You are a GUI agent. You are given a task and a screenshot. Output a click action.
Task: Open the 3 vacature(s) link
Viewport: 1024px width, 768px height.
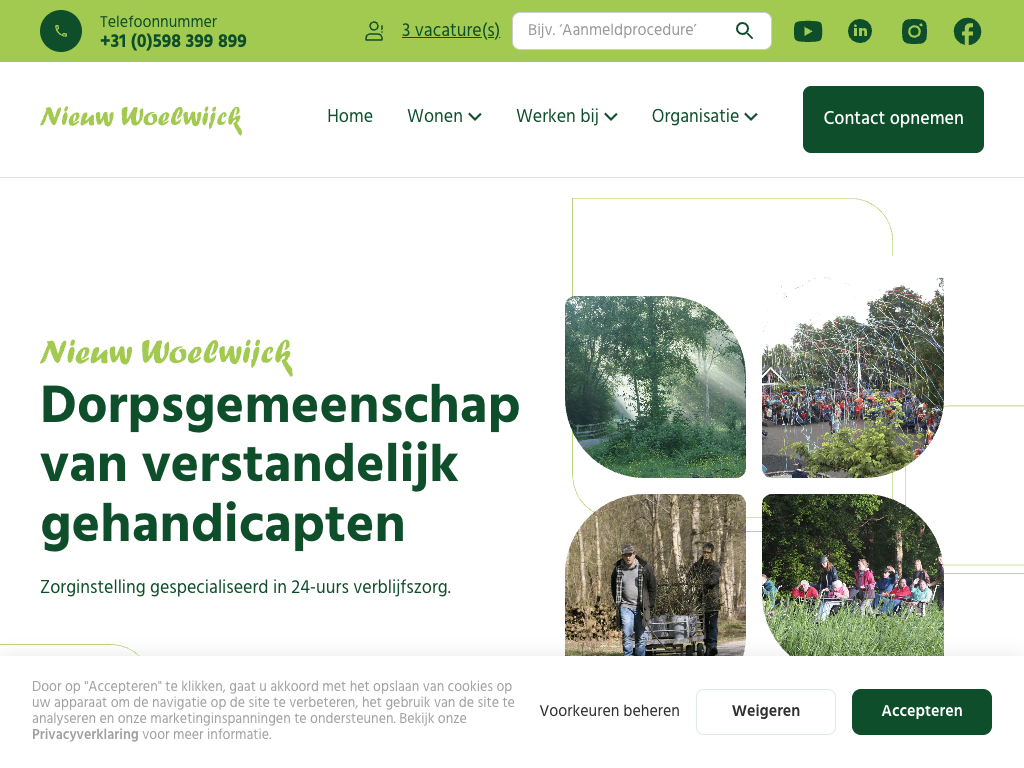(450, 30)
